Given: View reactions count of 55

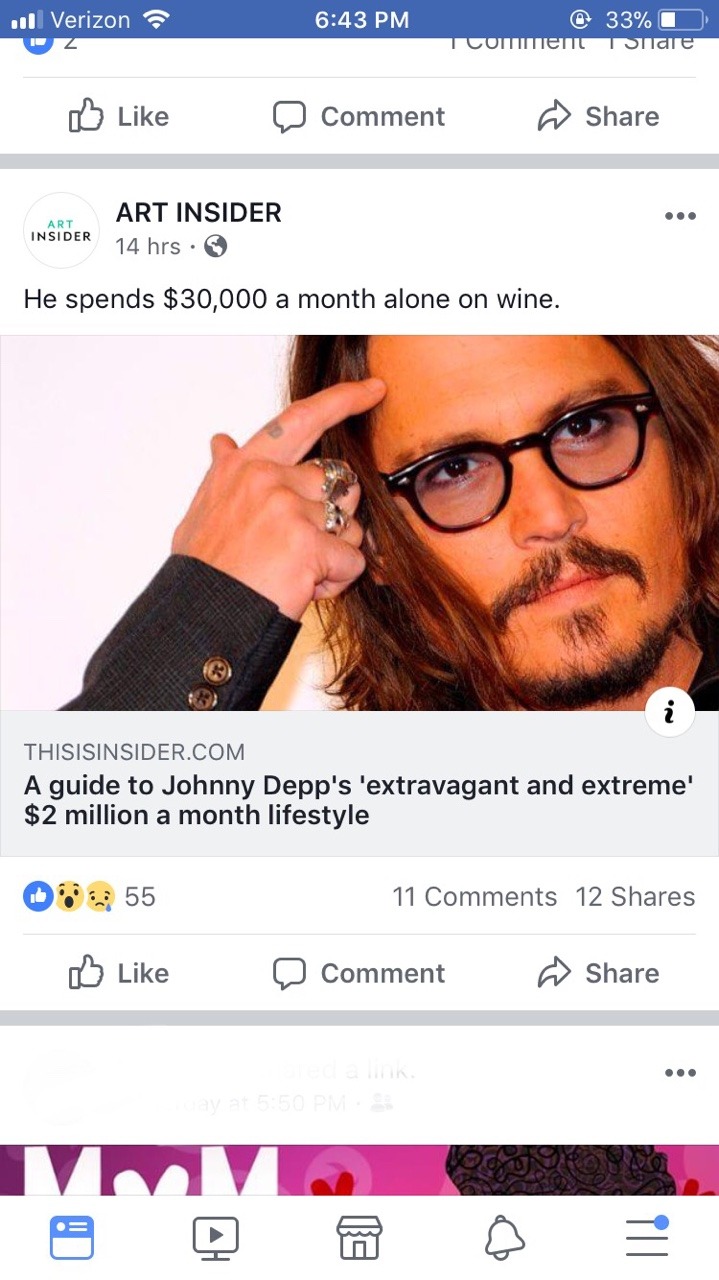Looking at the screenshot, I should pos(90,897).
